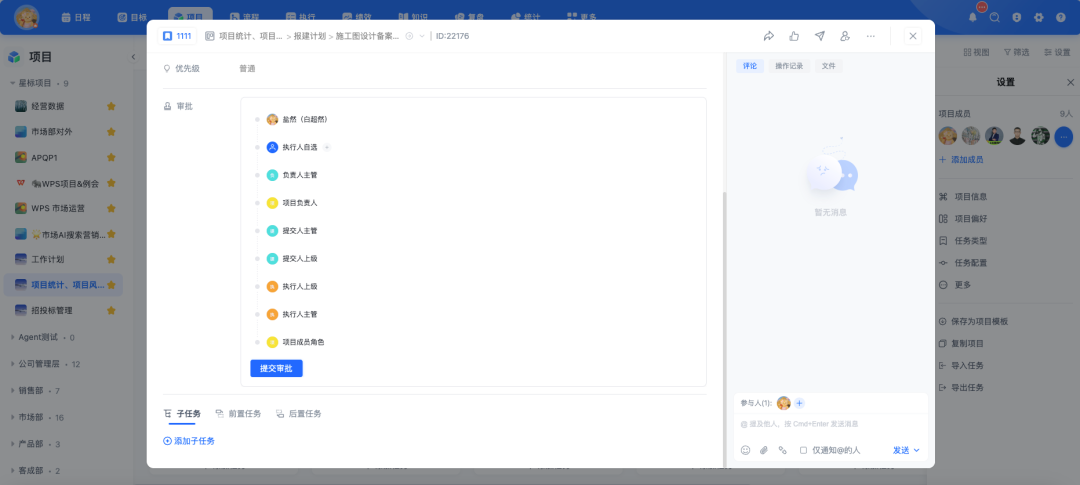Switch to the 操作记录 tab
1080x485 pixels.
[789, 66]
